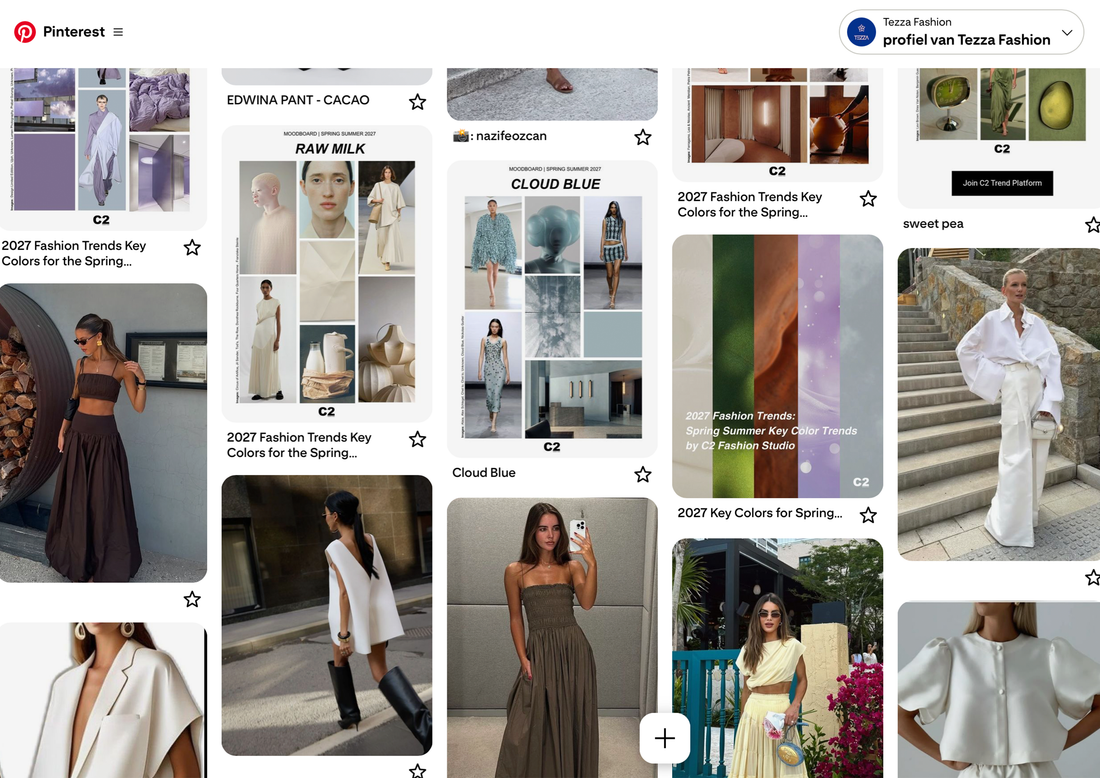1100x778 pixels.
Task: Open the Raw Milk moodboard thumbnail
Action: click(x=326, y=270)
